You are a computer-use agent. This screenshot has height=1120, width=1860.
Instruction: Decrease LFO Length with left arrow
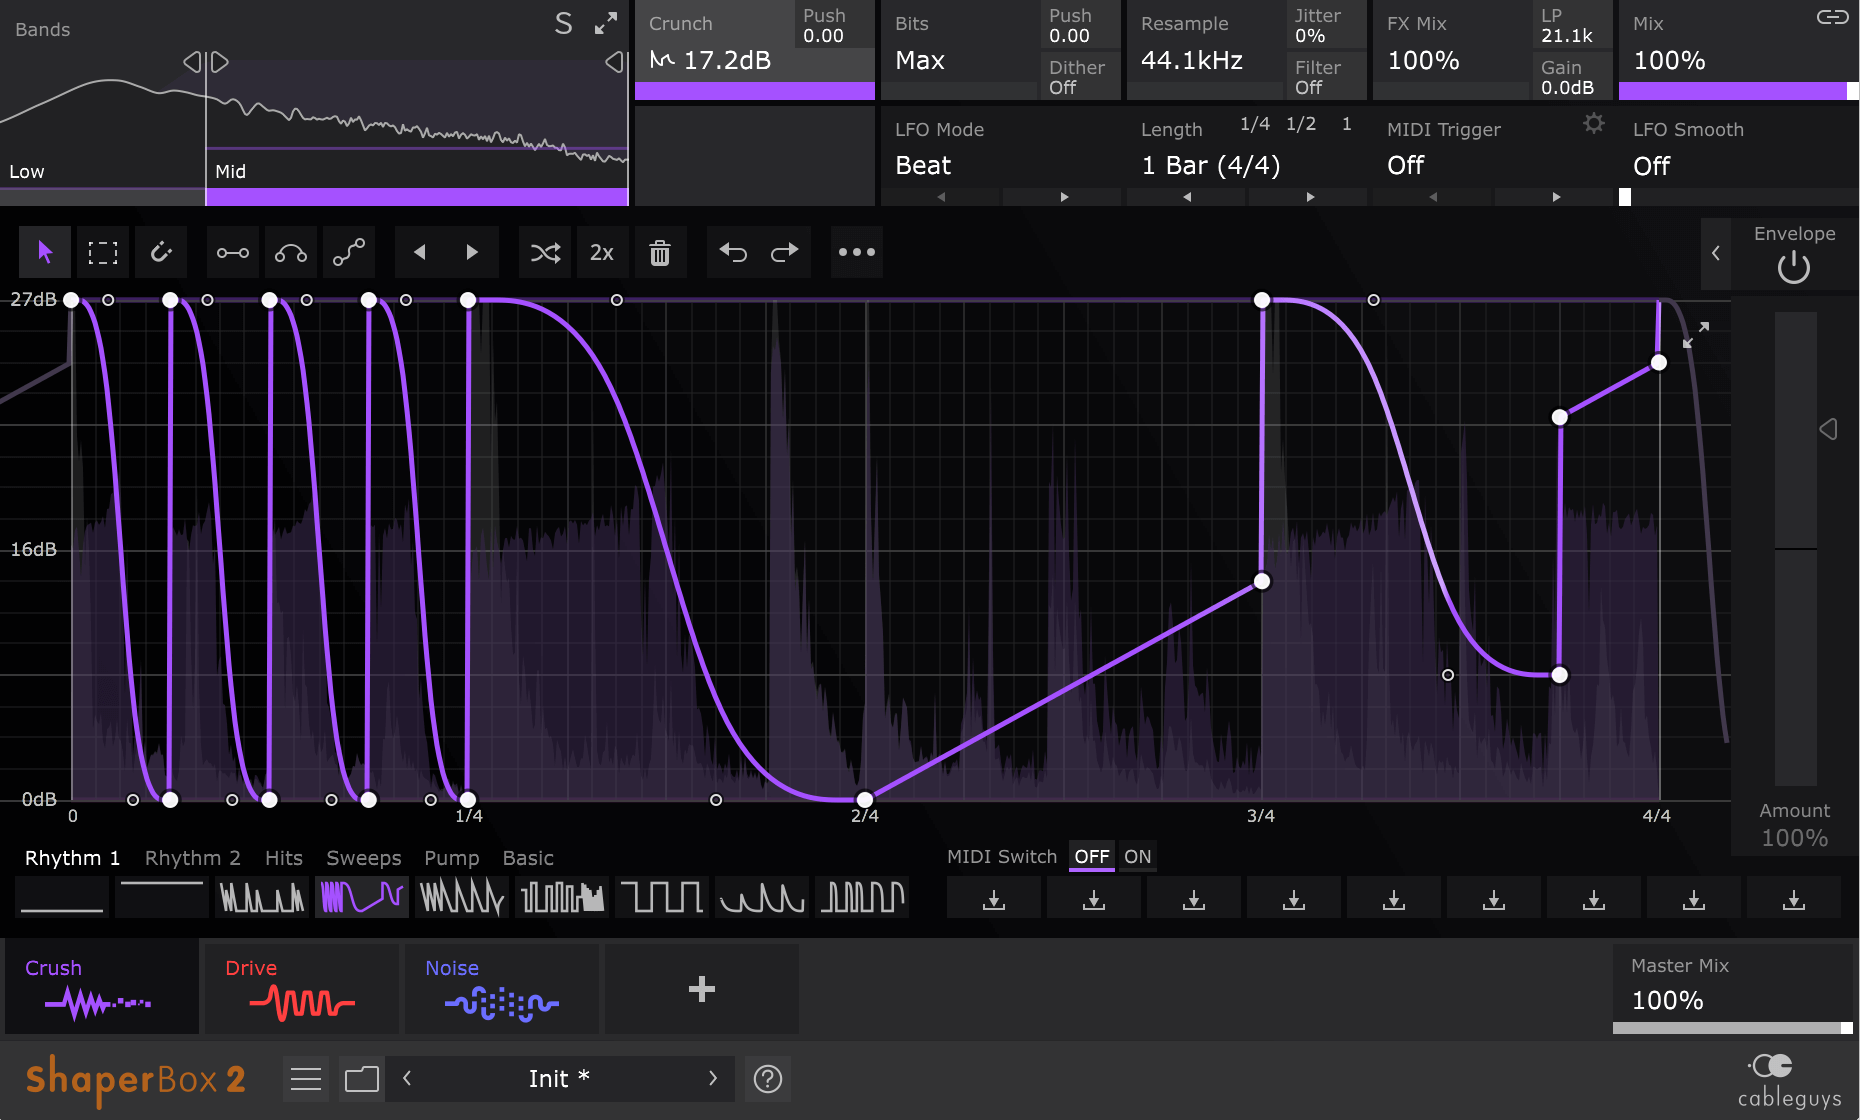[x=1187, y=197]
